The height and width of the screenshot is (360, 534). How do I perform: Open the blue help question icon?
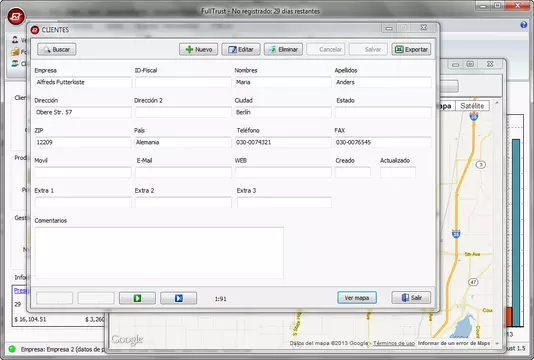[524, 25]
